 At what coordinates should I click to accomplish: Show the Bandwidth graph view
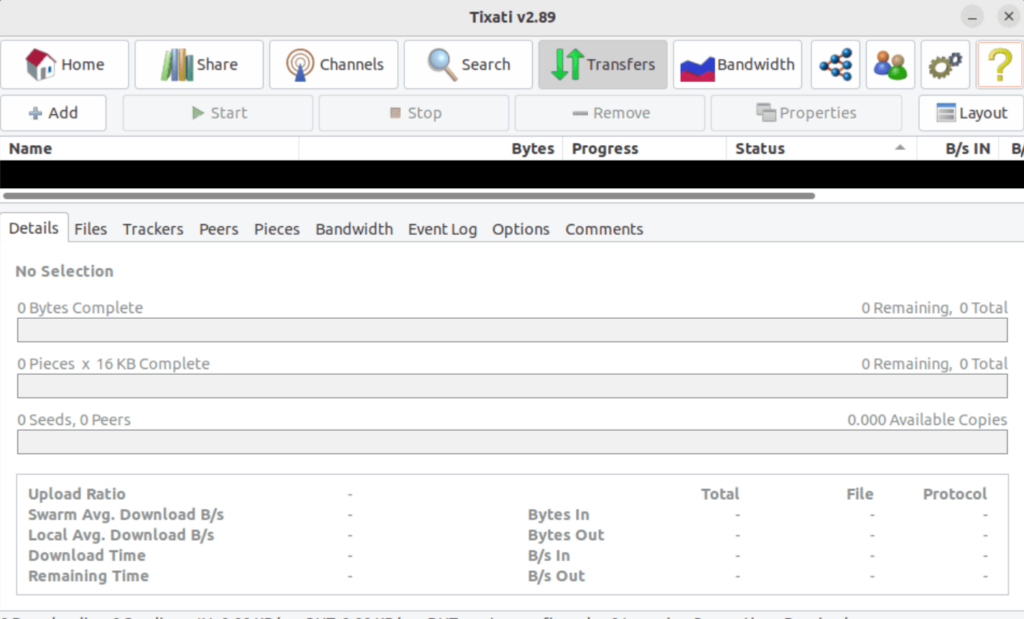pos(737,65)
